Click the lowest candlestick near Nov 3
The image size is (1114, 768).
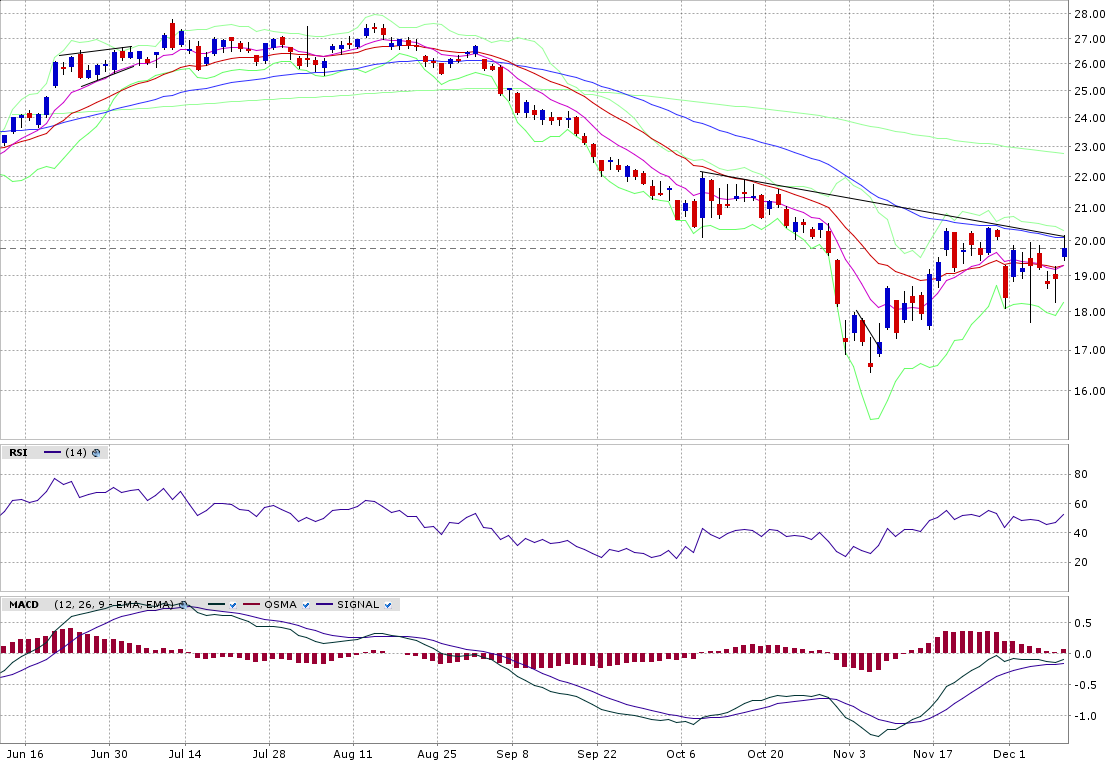(x=870, y=366)
